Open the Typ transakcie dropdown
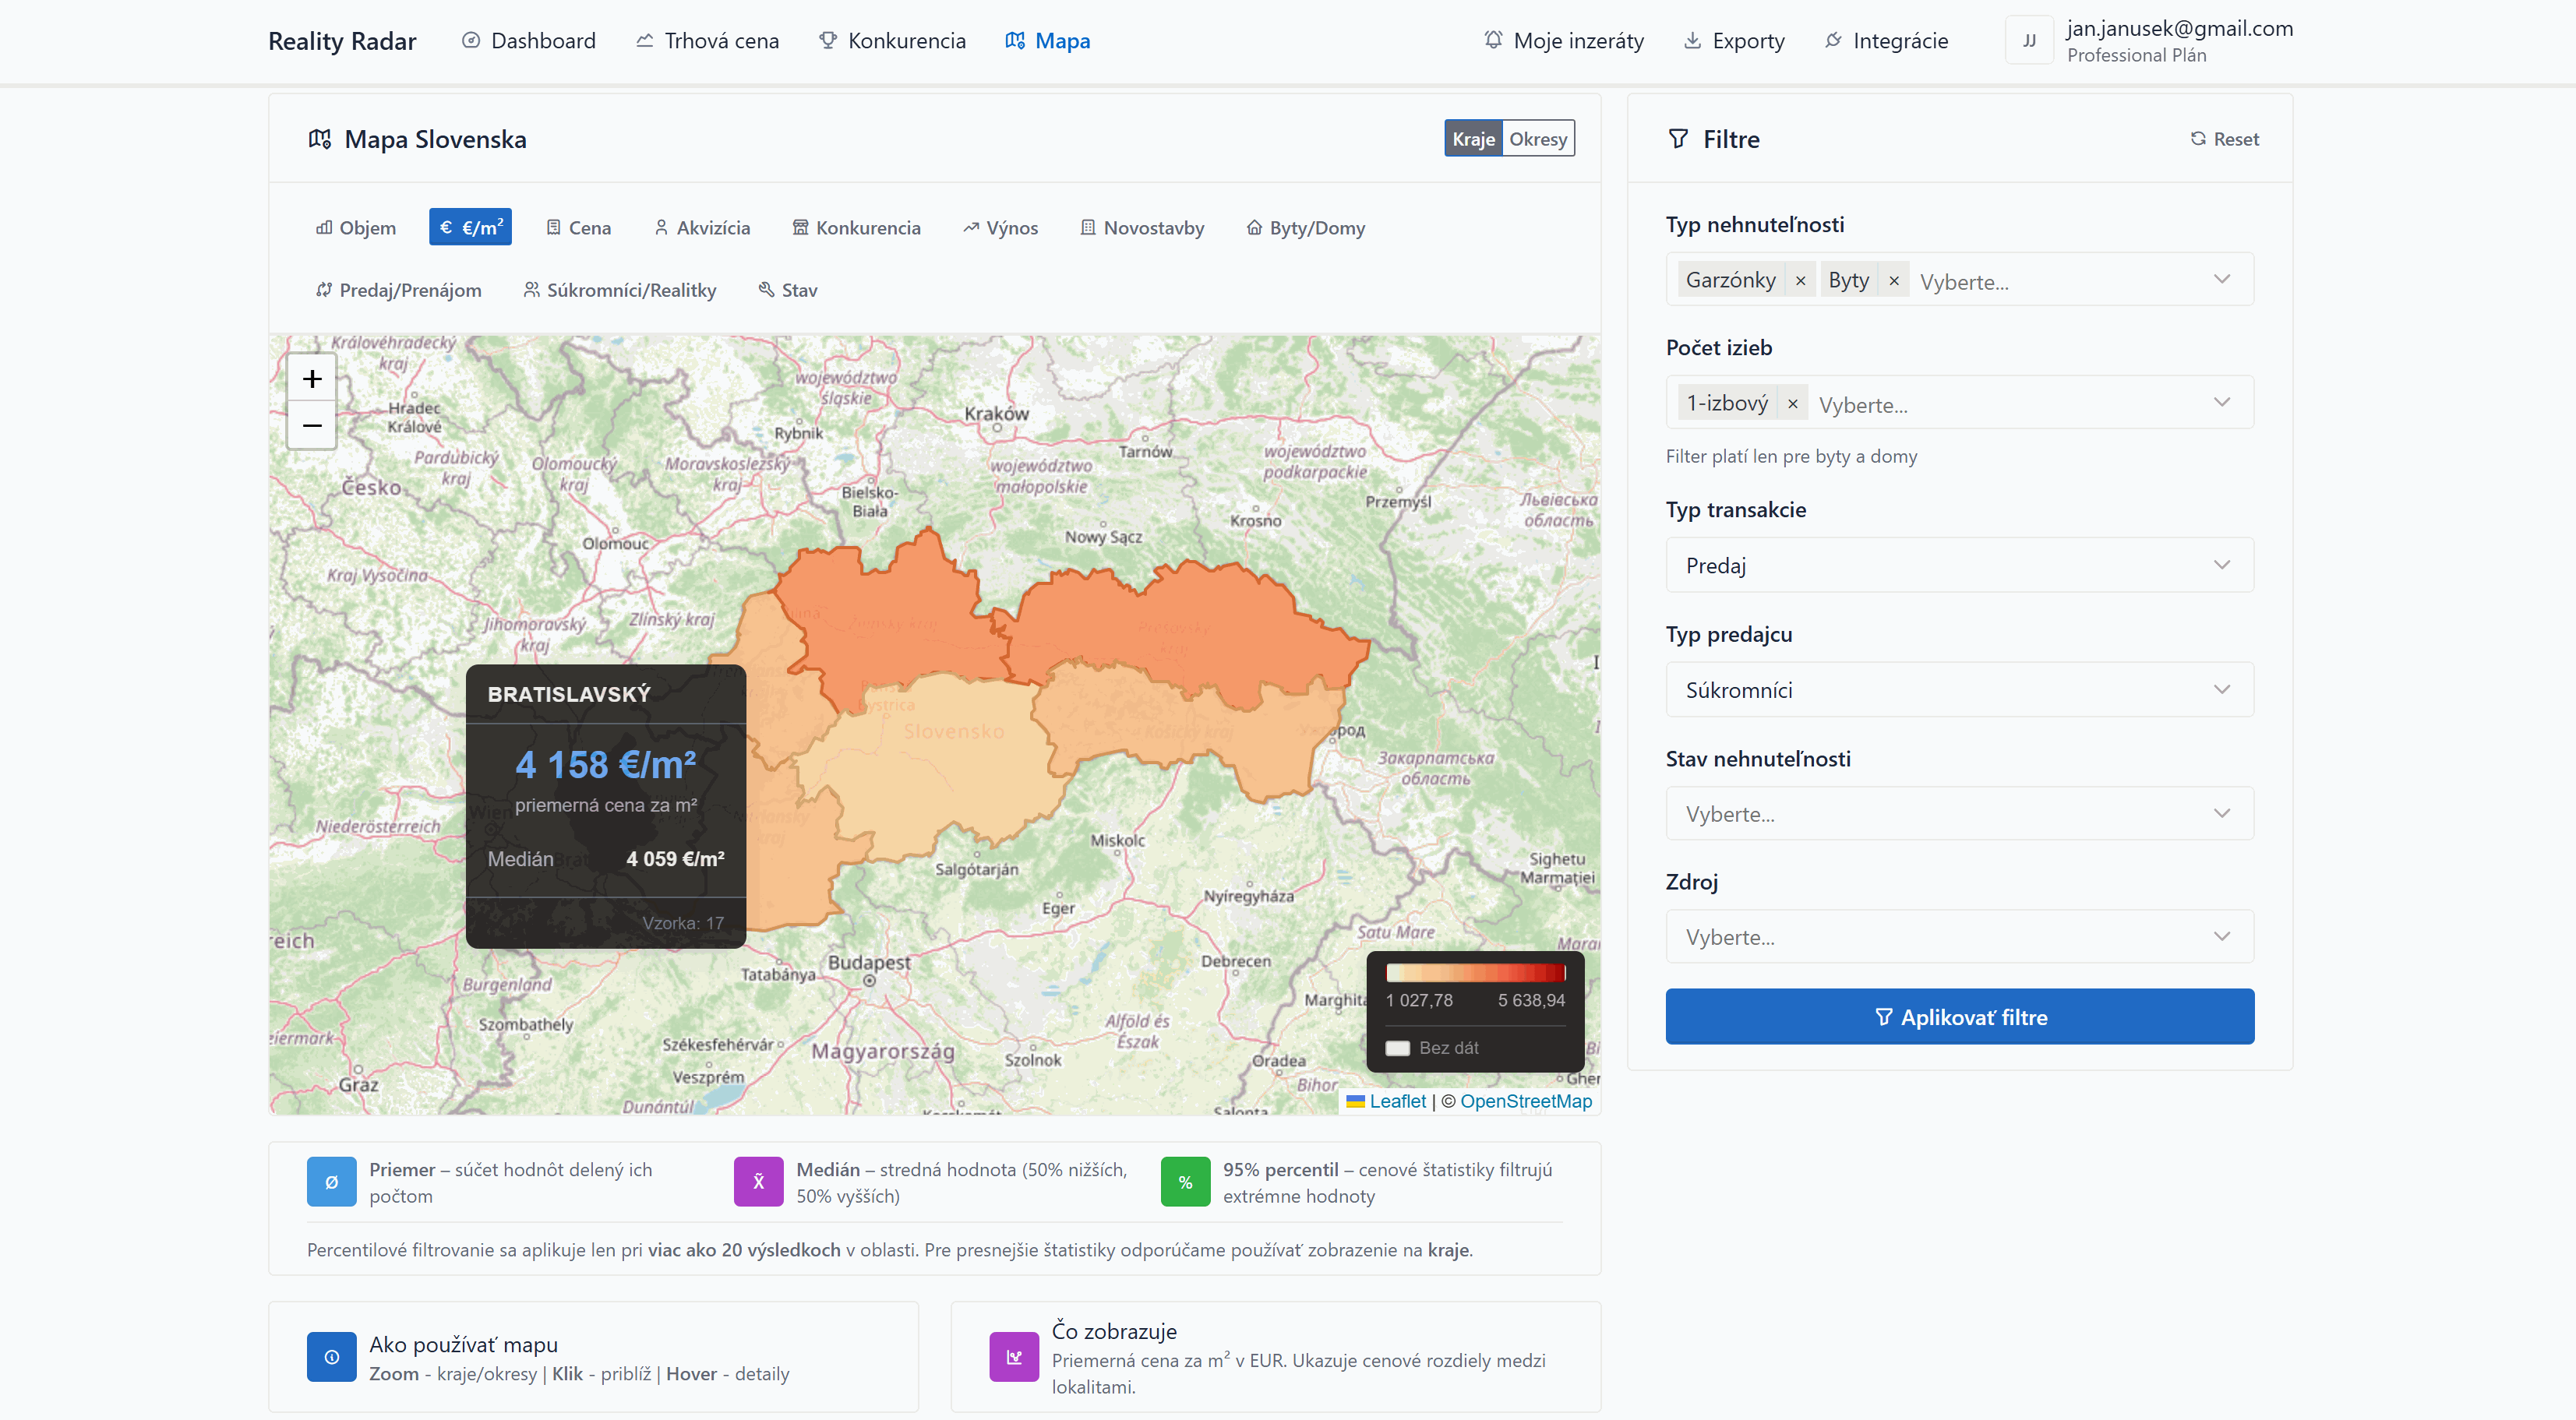Screen dimensions: 2576x1420 1958,564
